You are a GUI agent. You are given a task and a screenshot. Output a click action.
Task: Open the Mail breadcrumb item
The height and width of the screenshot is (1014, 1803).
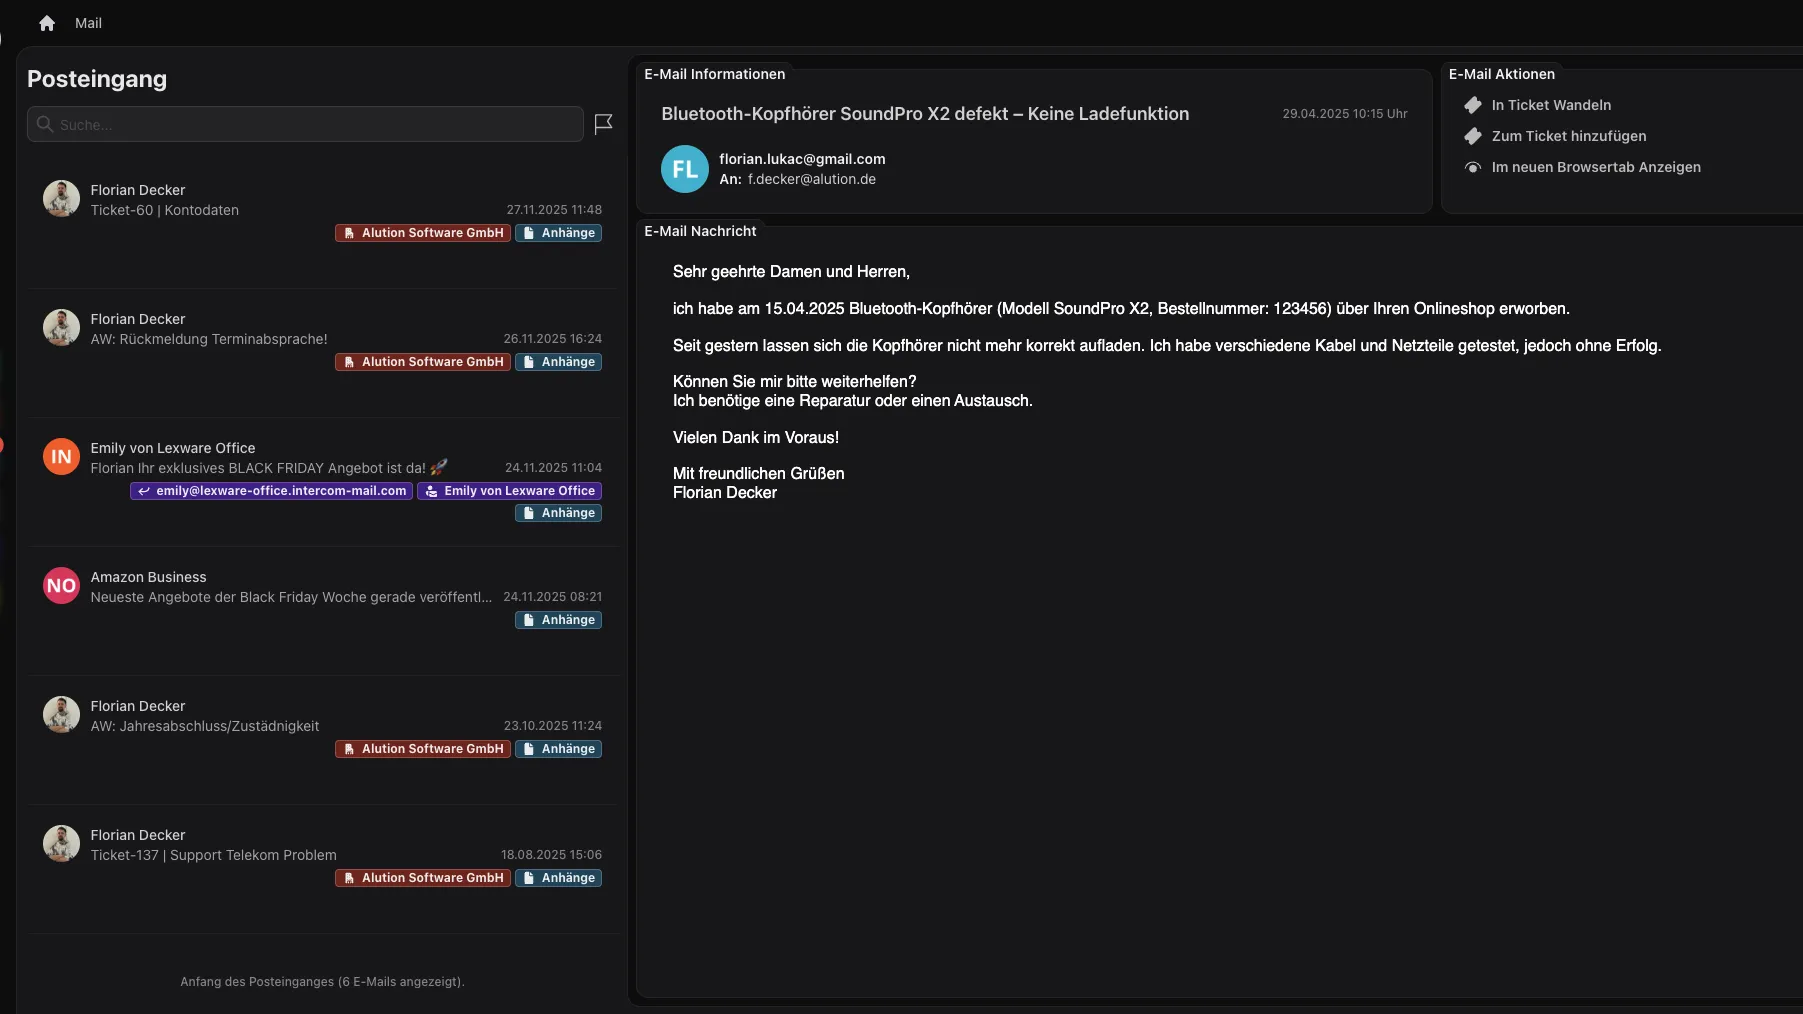[x=88, y=23]
